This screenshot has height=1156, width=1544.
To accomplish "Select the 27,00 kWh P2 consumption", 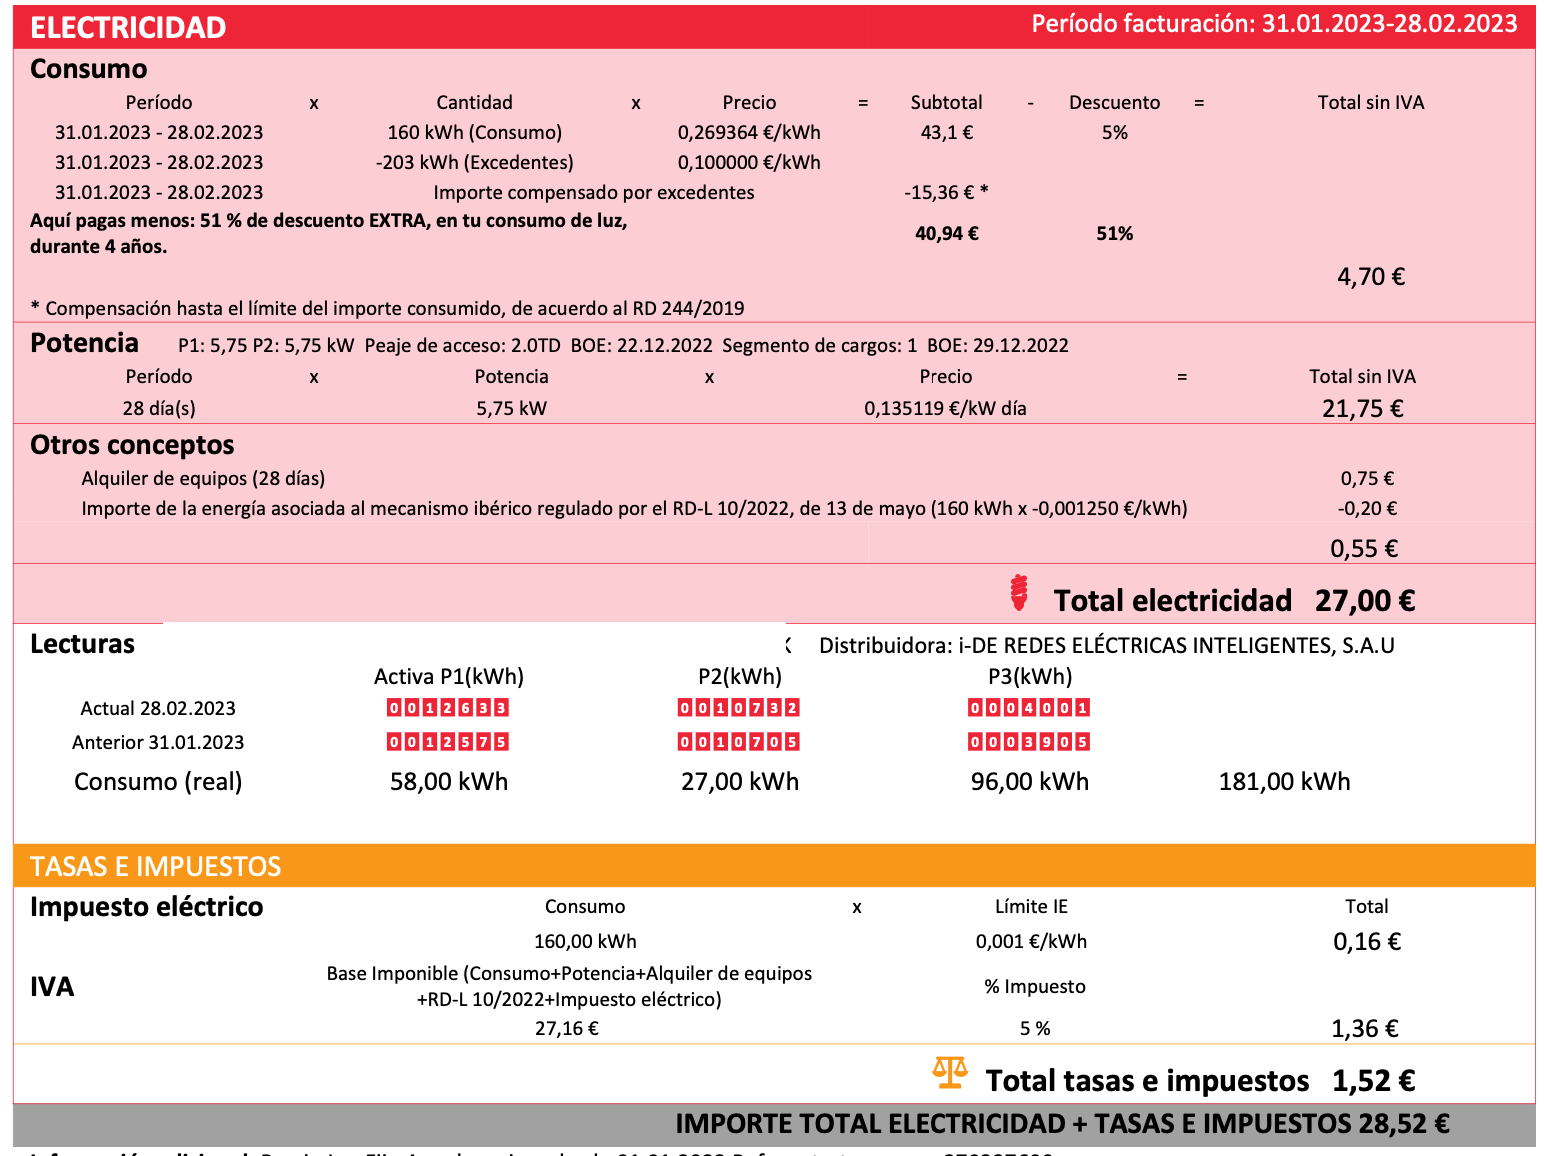I will point(740,781).
